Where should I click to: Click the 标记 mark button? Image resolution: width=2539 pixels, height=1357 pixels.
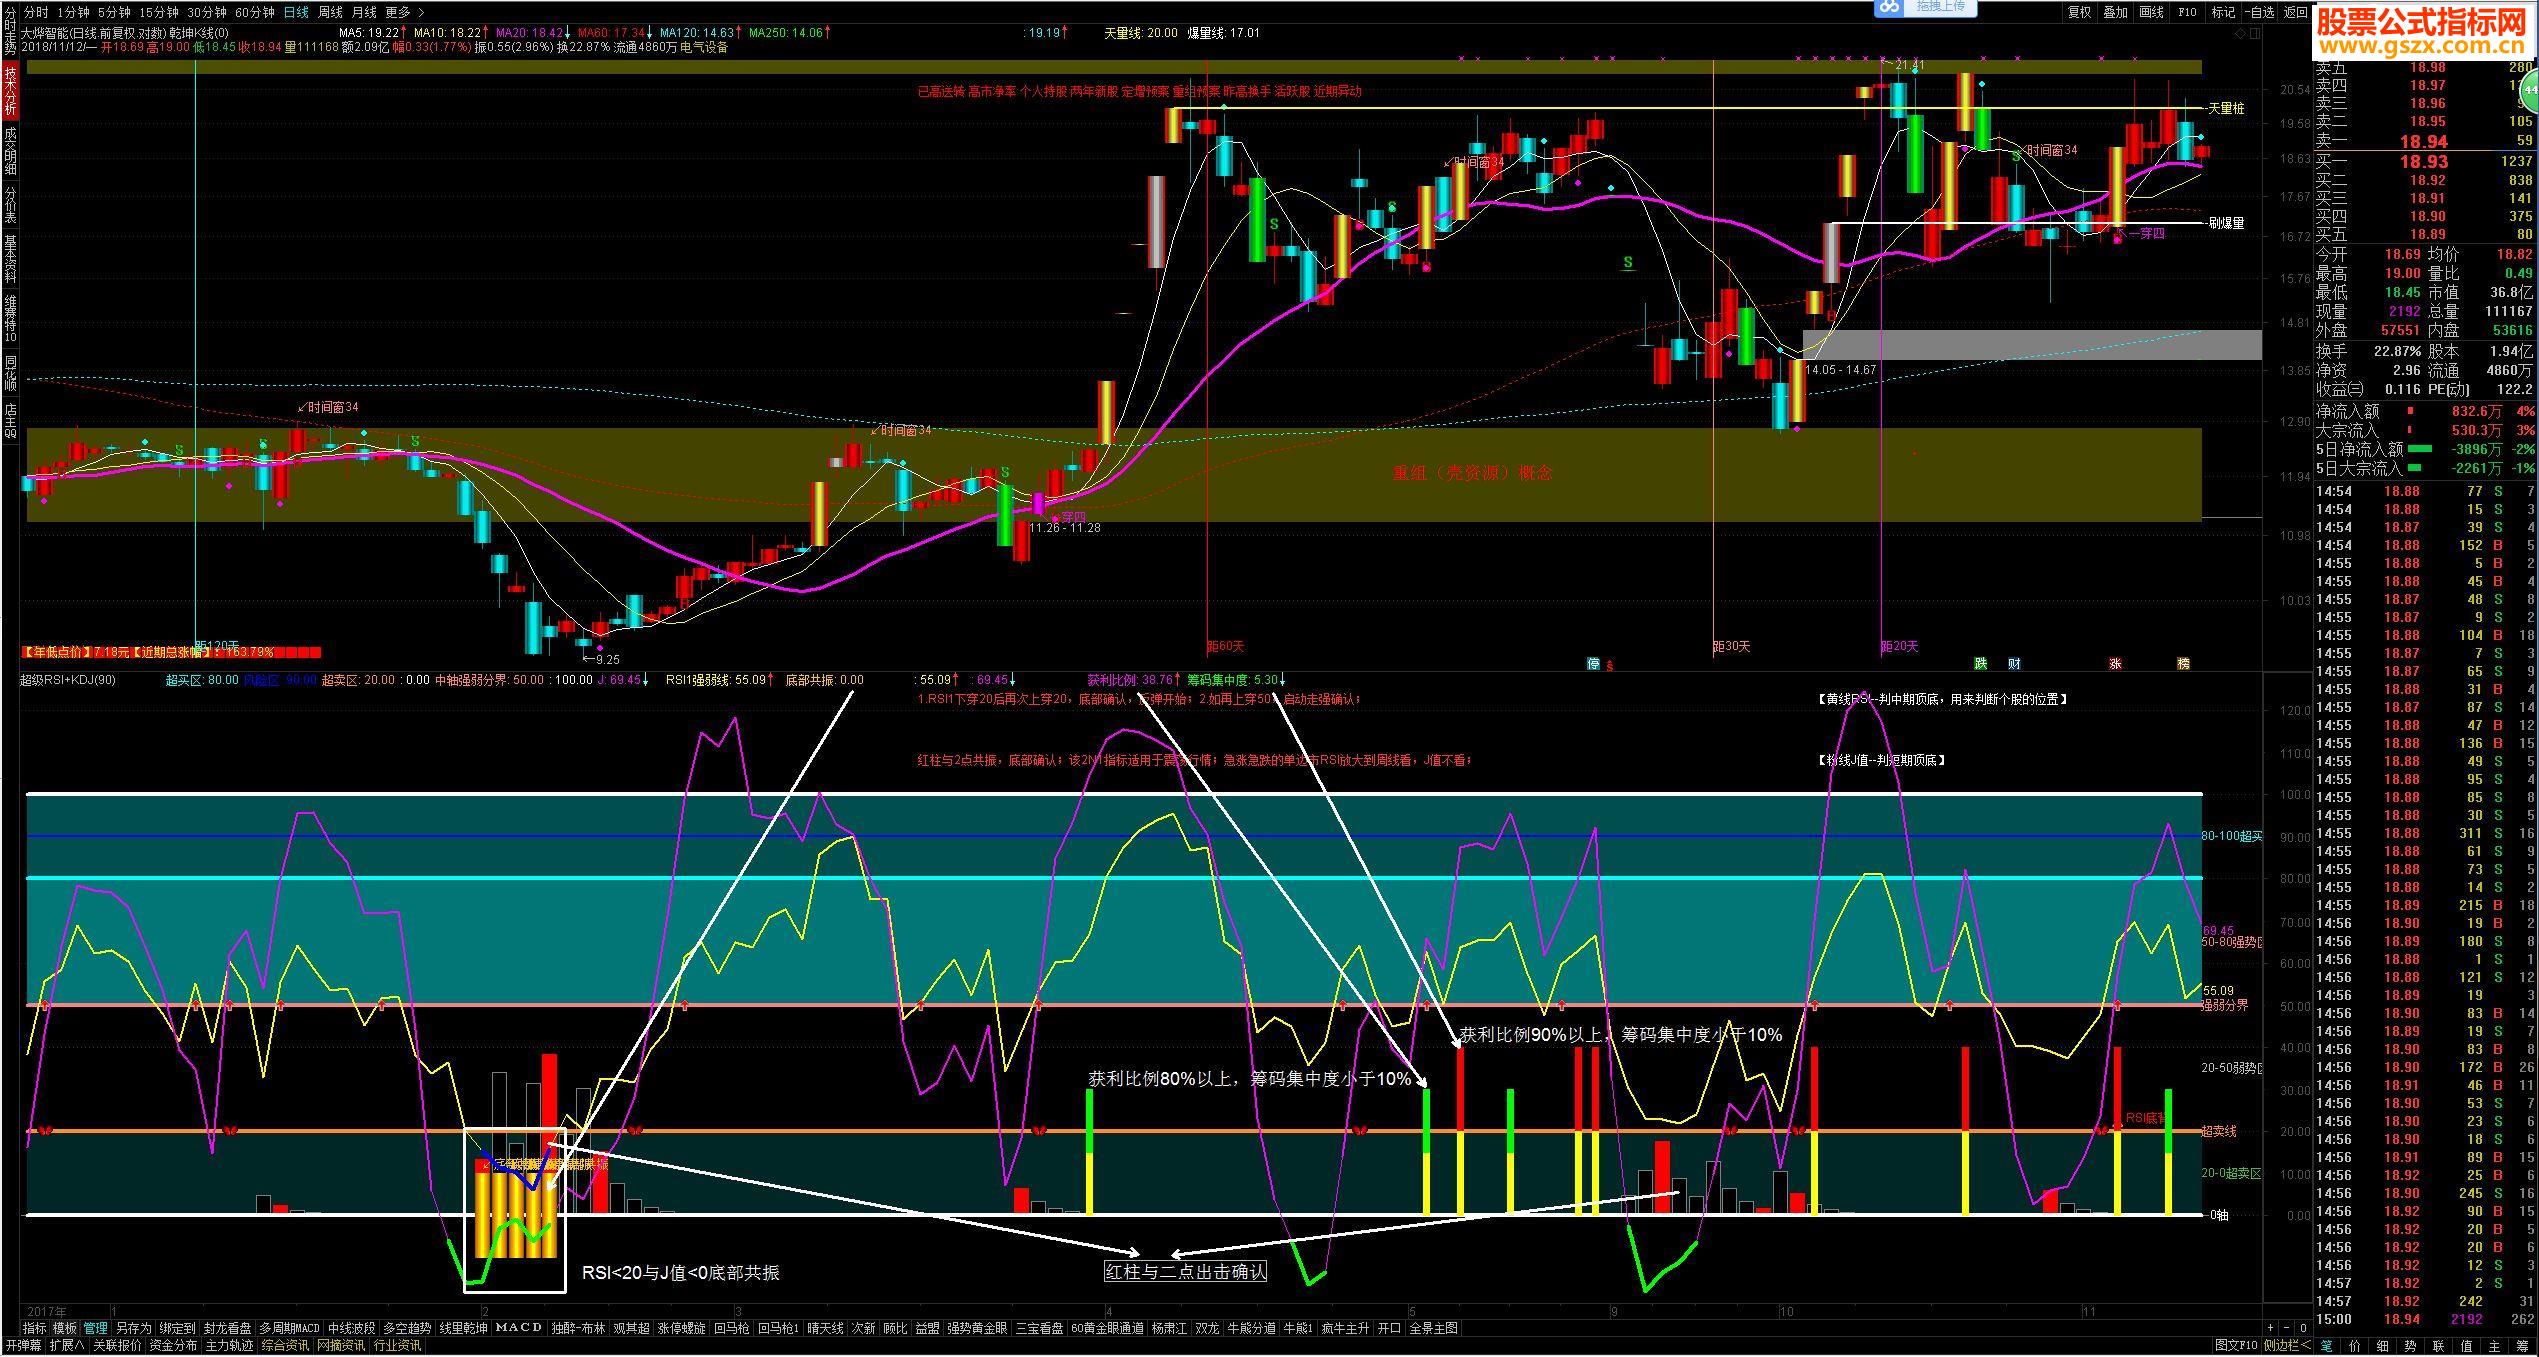click(2223, 12)
